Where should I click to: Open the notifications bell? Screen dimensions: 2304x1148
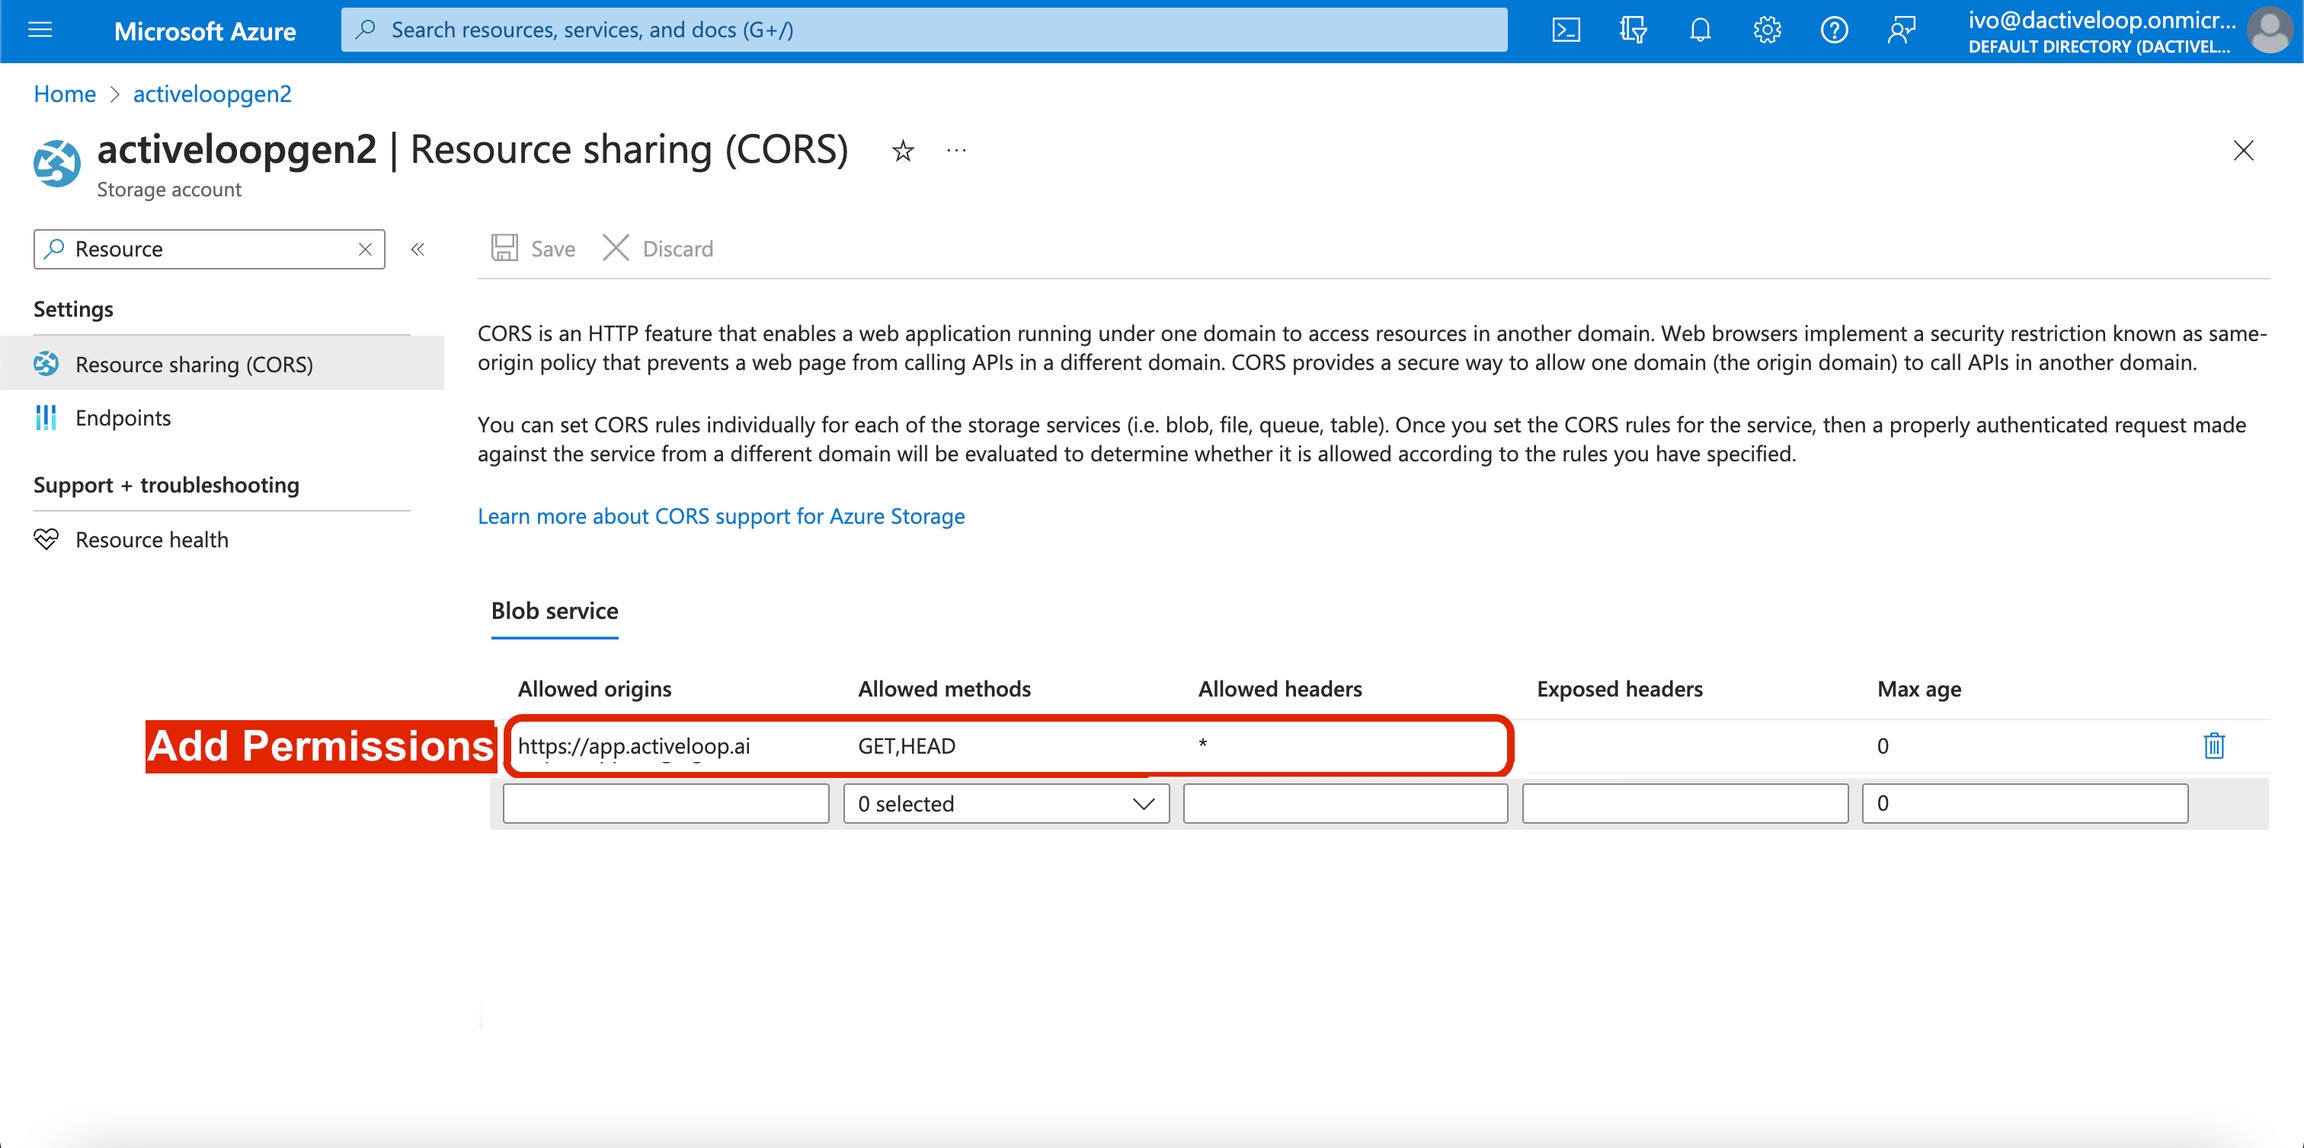pyautogui.click(x=1700, y=30)
